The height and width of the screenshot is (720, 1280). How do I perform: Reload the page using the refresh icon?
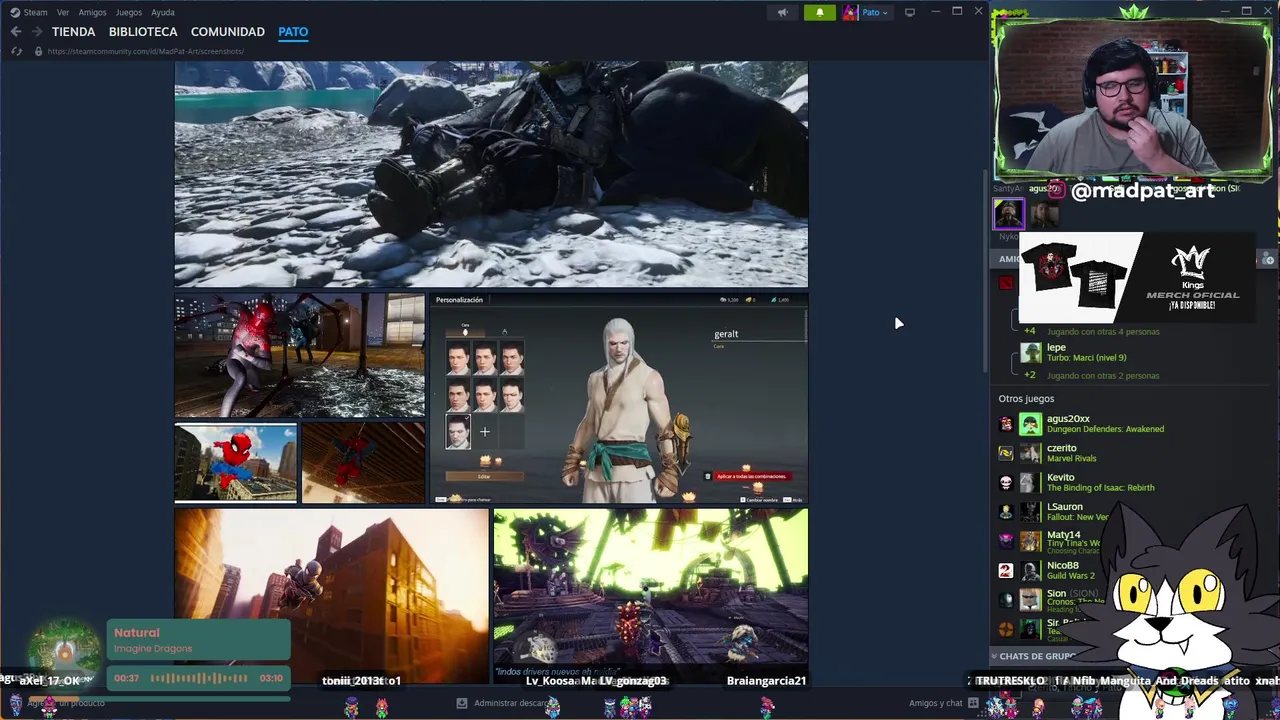coord(16,51)
